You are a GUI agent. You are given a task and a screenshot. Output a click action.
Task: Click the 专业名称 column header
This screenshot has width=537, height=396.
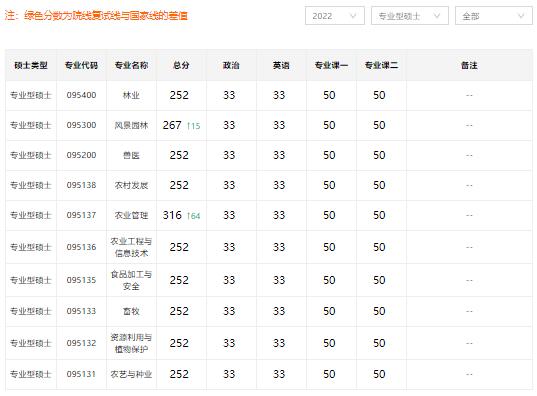coord(131,65)
